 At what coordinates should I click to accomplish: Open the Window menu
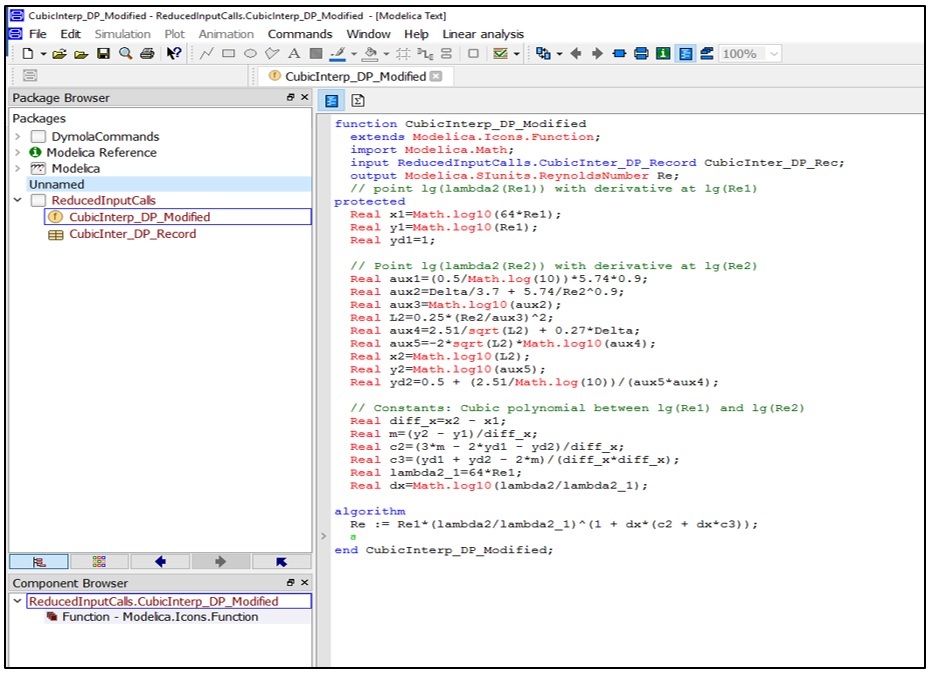point(368,34)
